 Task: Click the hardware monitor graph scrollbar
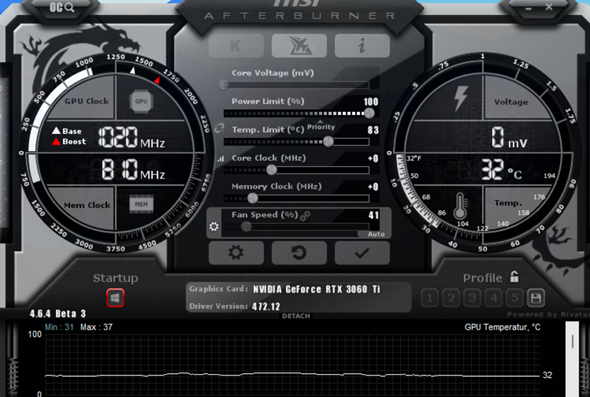(x=572, y=359)
